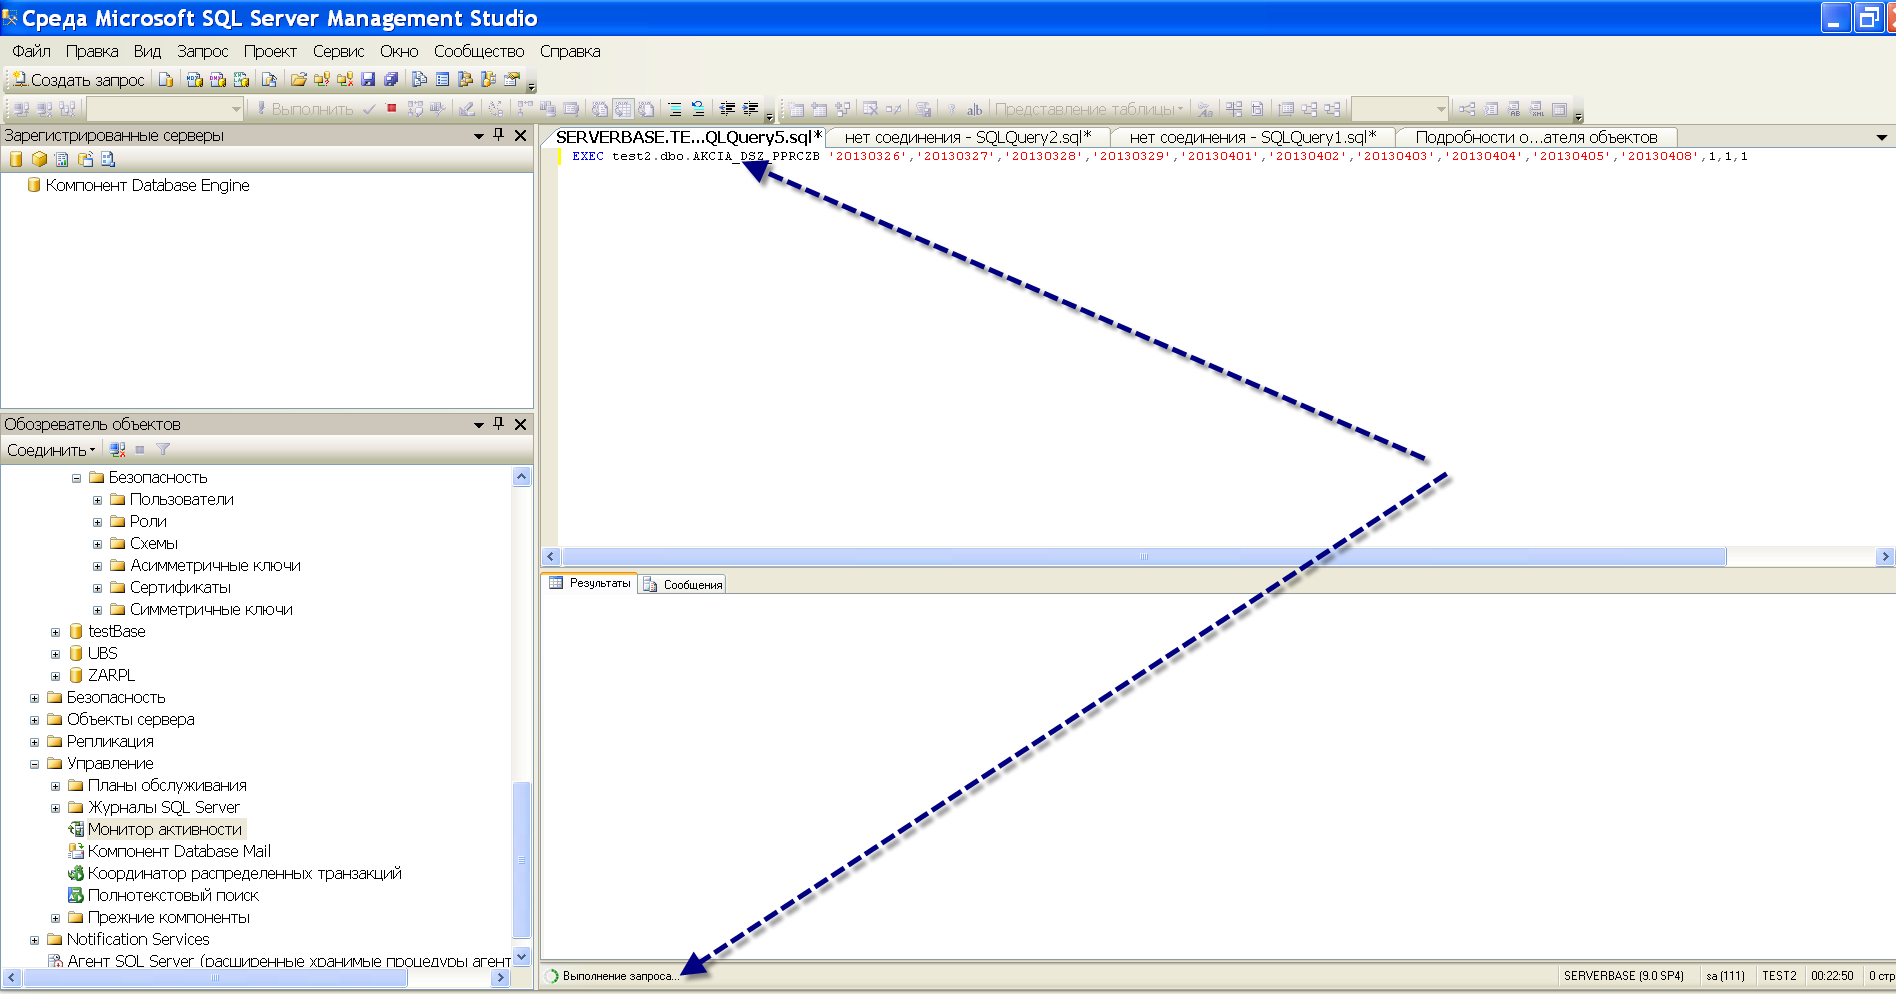Open the Файл menu
Screen dimensions: 1896x994
point(31,51)
